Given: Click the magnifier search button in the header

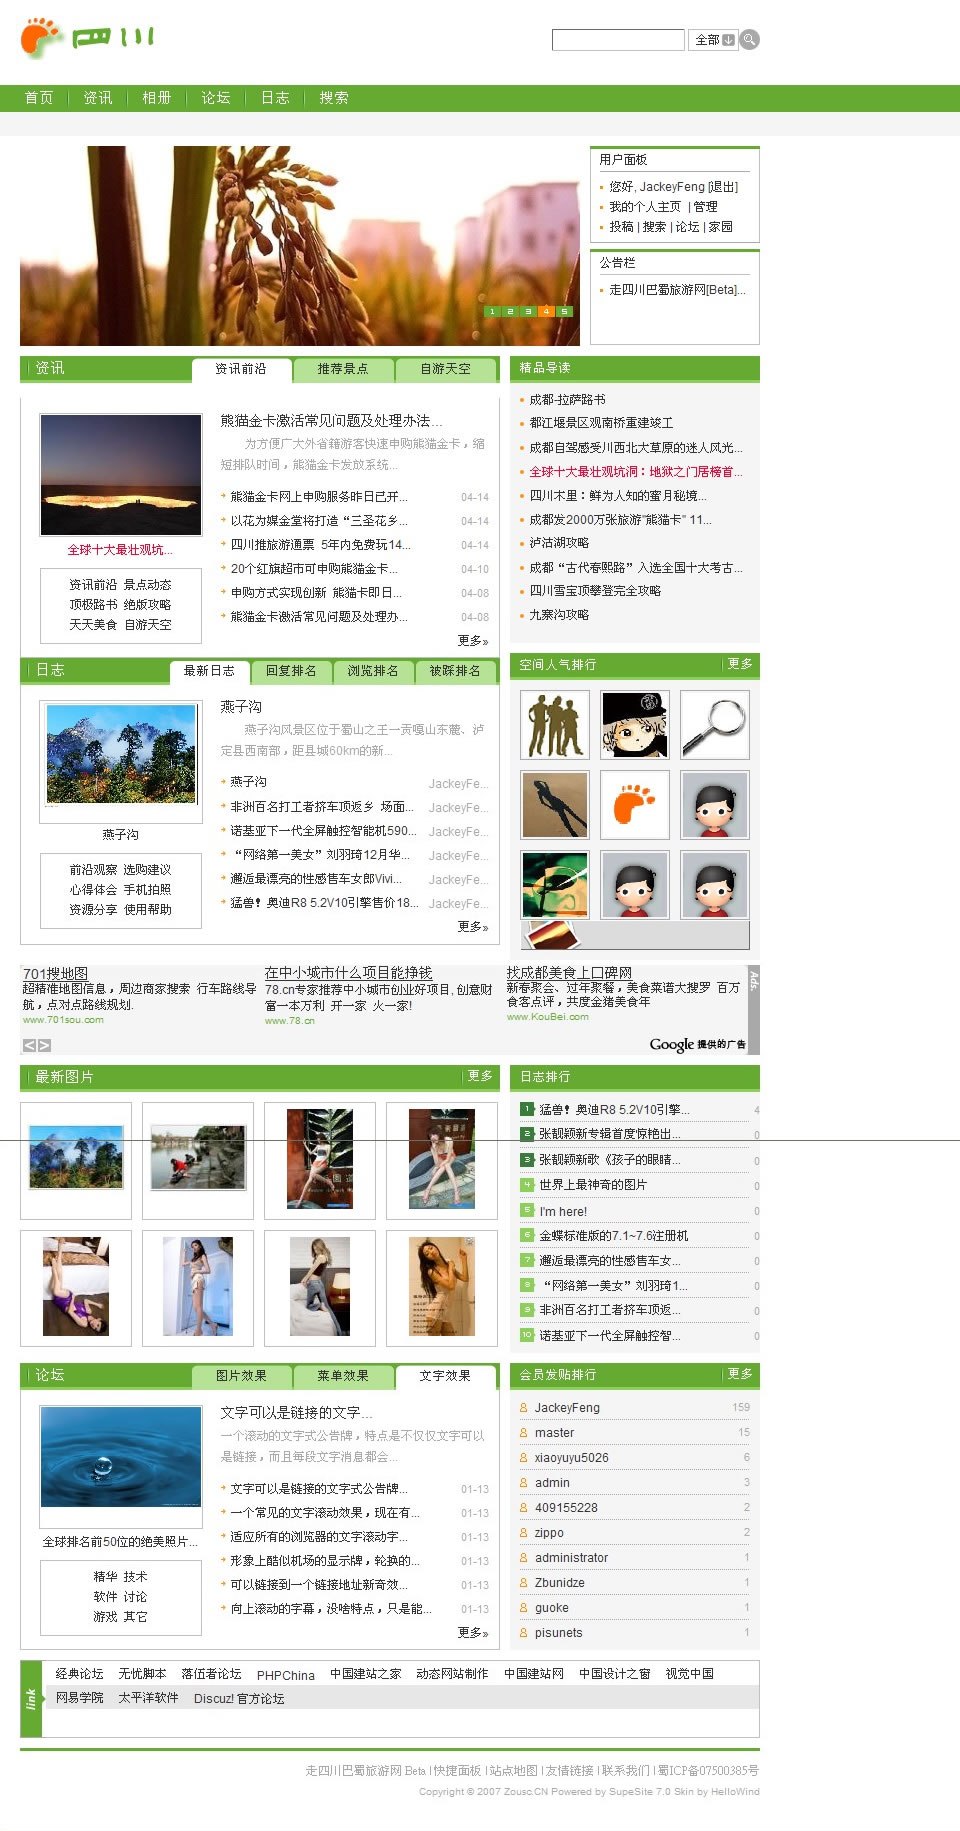Looking at the screenshot, I should (750, 40).
